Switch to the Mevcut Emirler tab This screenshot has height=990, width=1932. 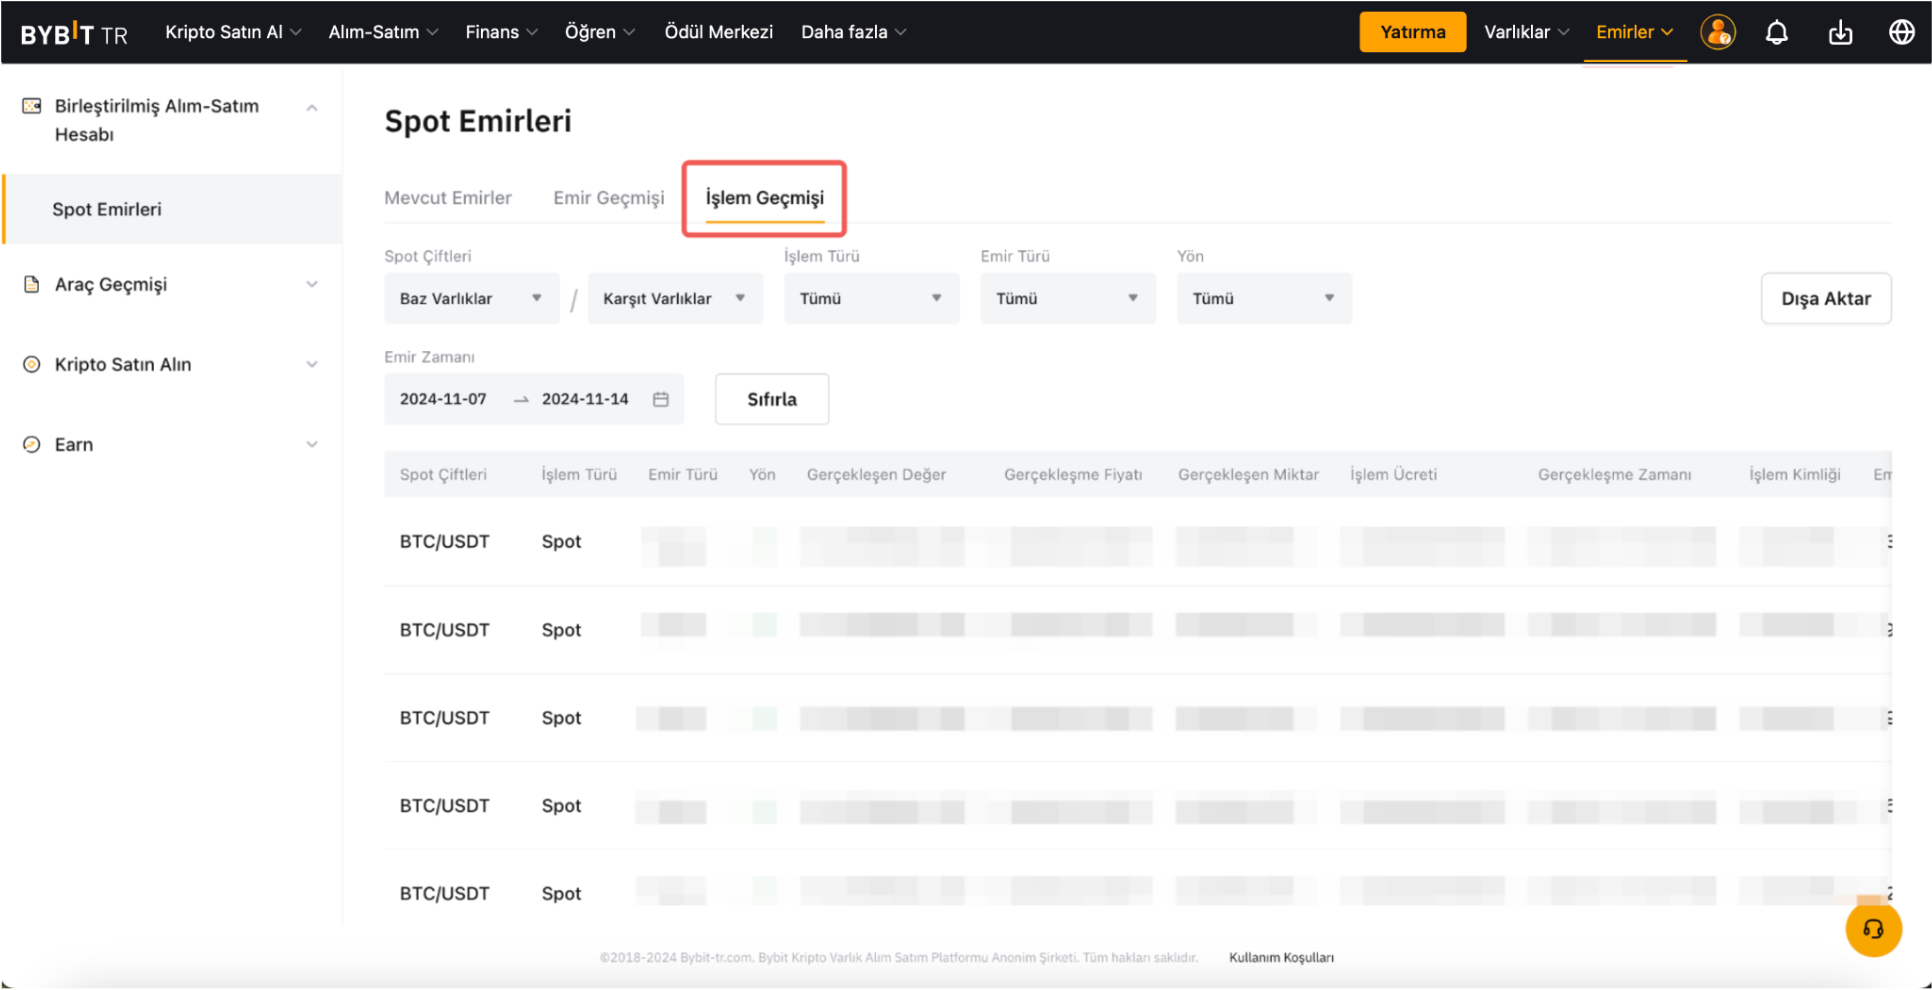click(x=448, y=198)
